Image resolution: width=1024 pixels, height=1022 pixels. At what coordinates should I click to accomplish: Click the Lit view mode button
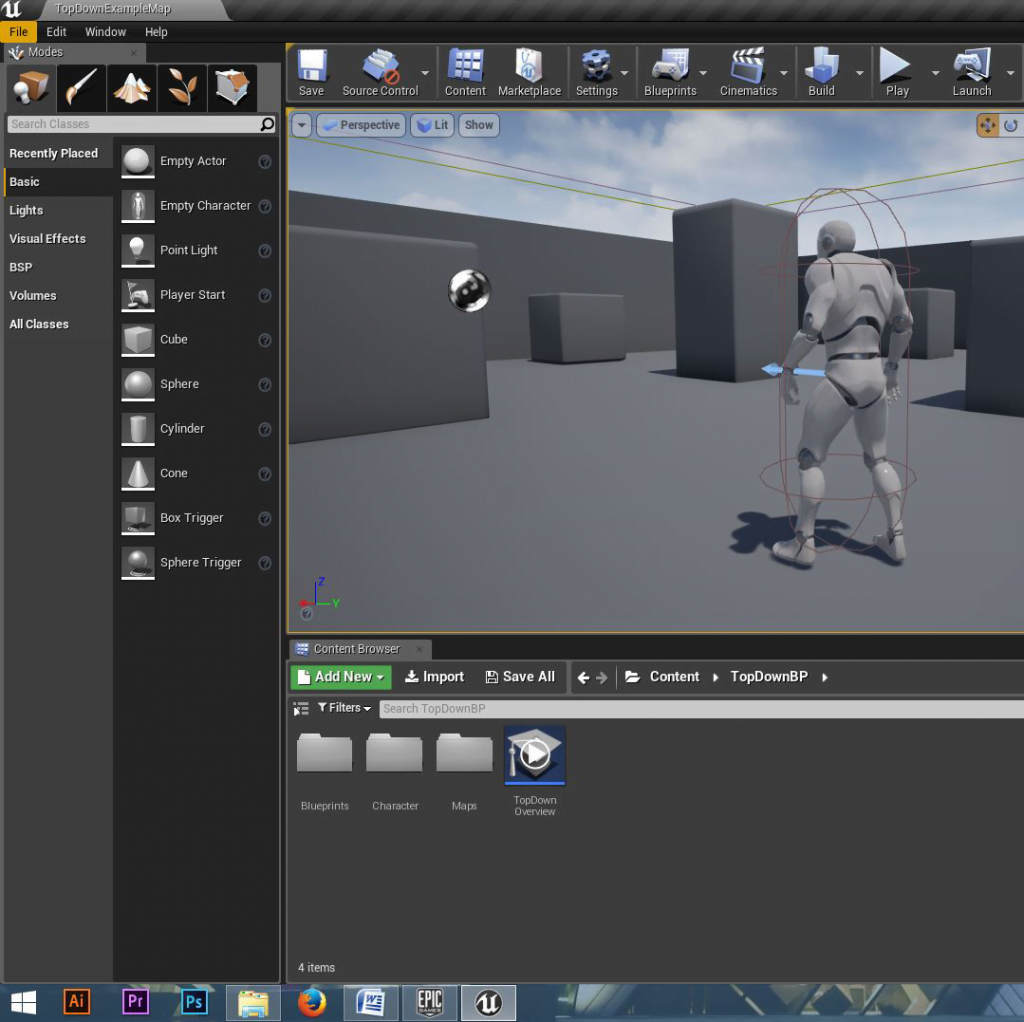pyautogui.click(x=432, y=125)
